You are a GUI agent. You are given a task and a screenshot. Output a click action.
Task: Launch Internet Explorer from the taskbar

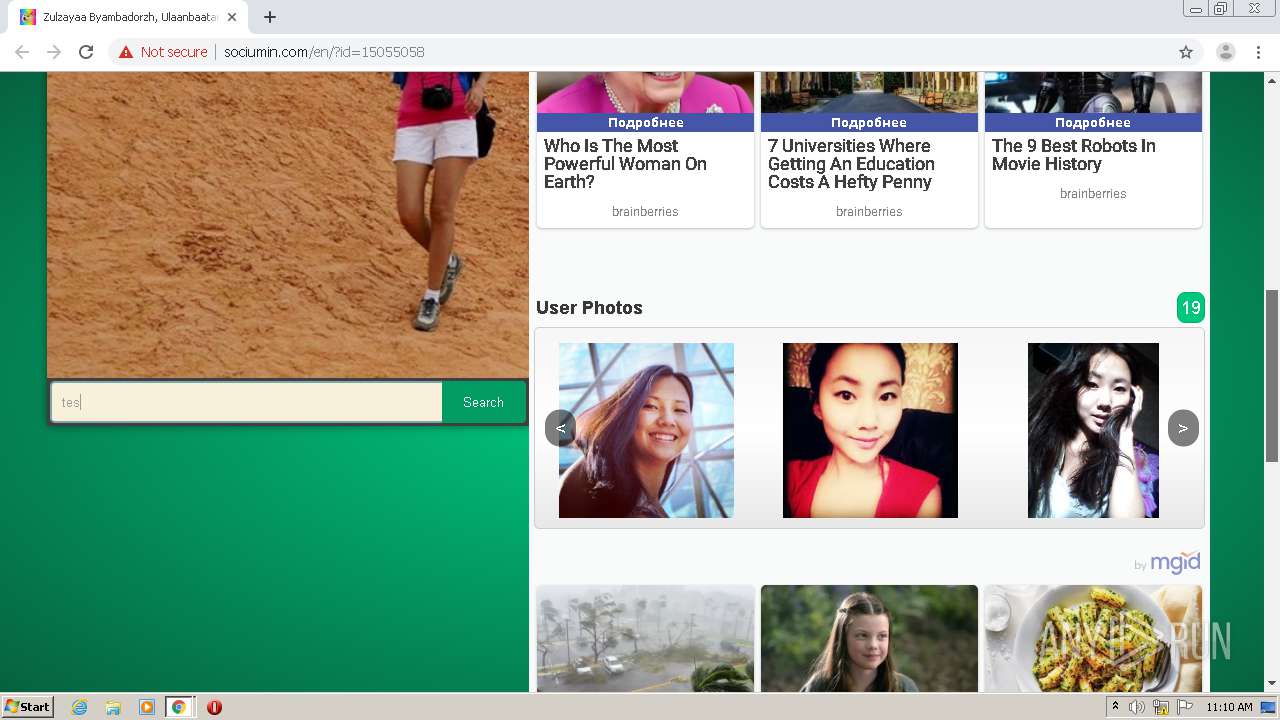point(80,707)
